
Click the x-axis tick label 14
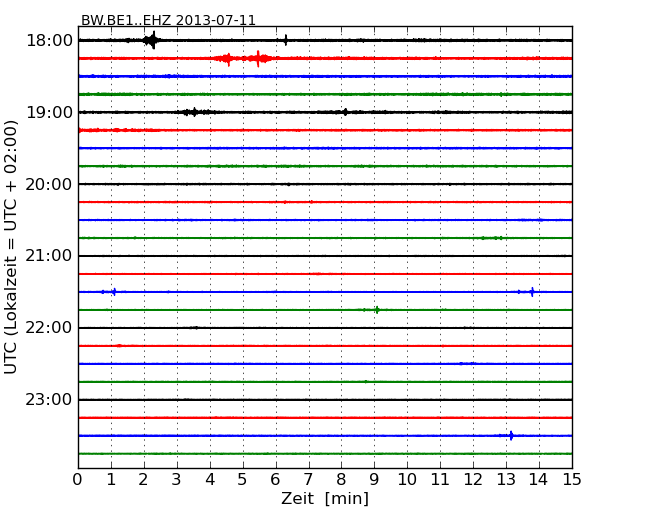[x=539, y=479]
